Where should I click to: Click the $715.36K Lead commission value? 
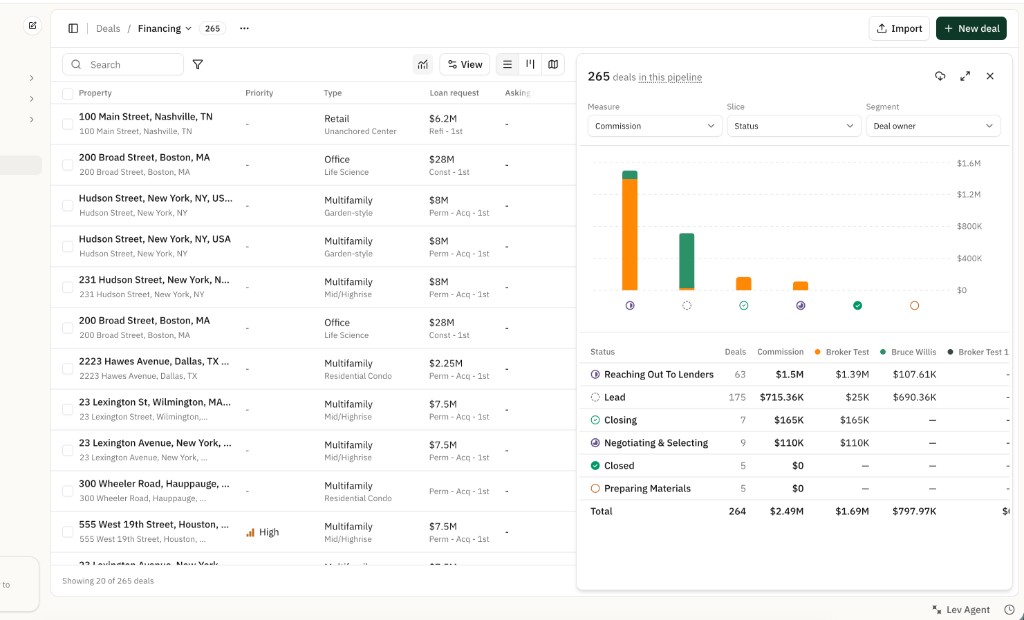pyautogui.click(x=782, y=397)
